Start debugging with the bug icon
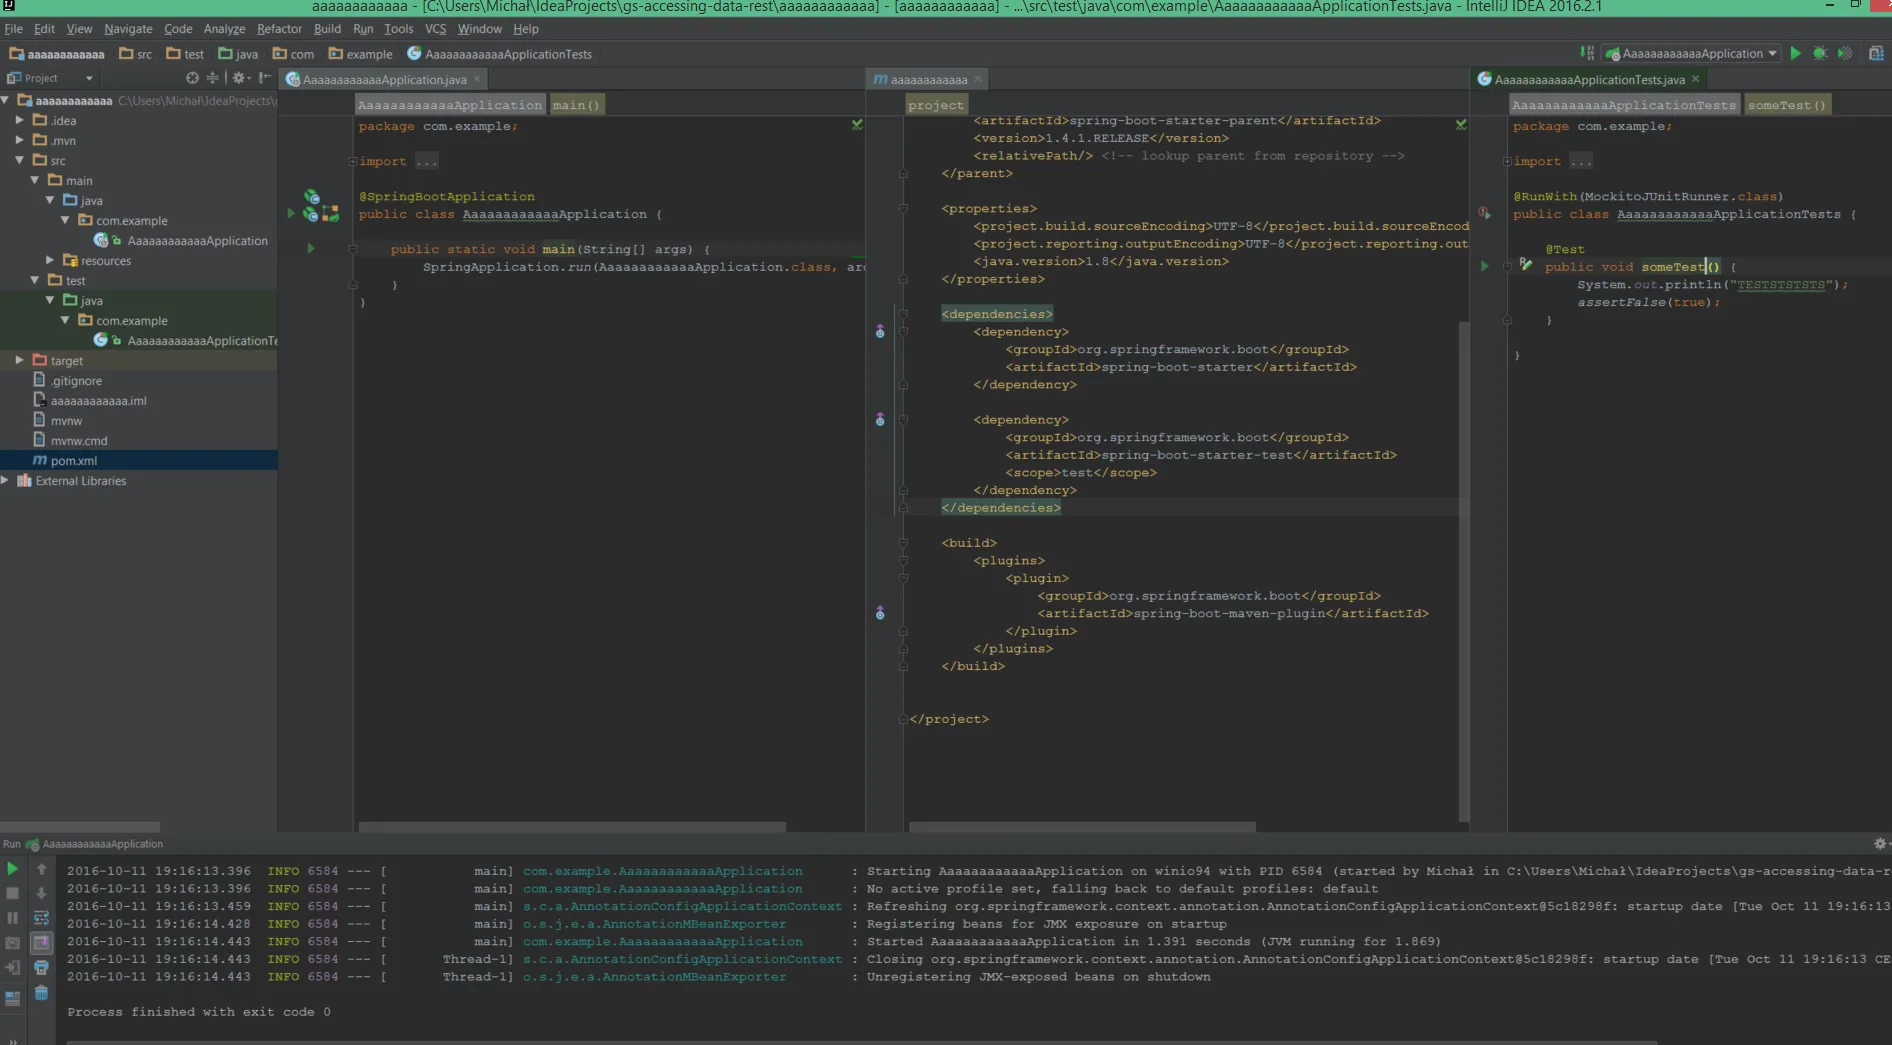This screenshot has height=1045, width=1892. 1820,54
